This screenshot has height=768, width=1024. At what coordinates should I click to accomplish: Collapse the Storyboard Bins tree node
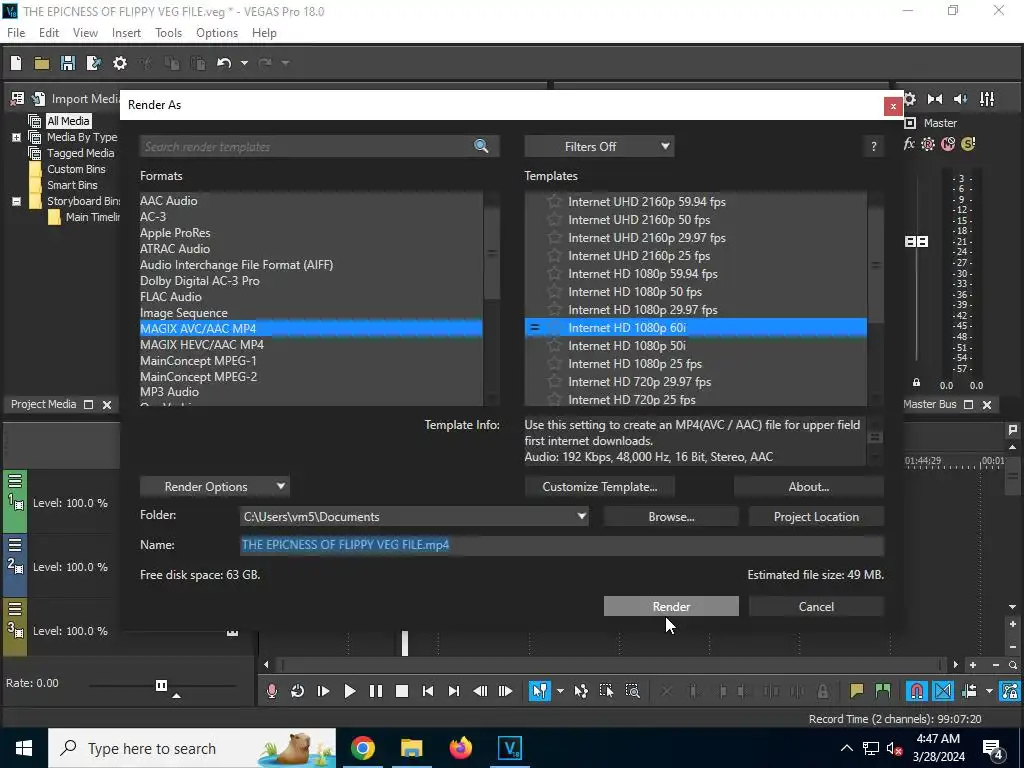(x=16, y=201)
